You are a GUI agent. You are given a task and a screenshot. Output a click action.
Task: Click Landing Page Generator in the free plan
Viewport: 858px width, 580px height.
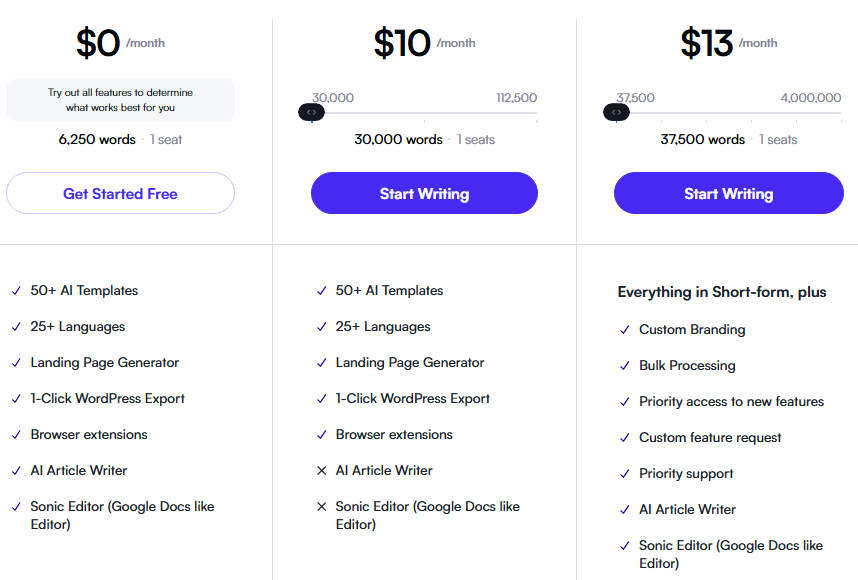click(105, 362)
